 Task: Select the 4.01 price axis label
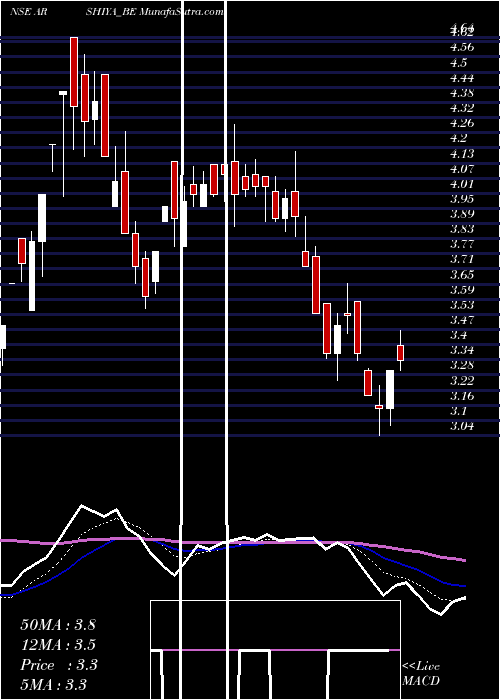tap(462, 183)
